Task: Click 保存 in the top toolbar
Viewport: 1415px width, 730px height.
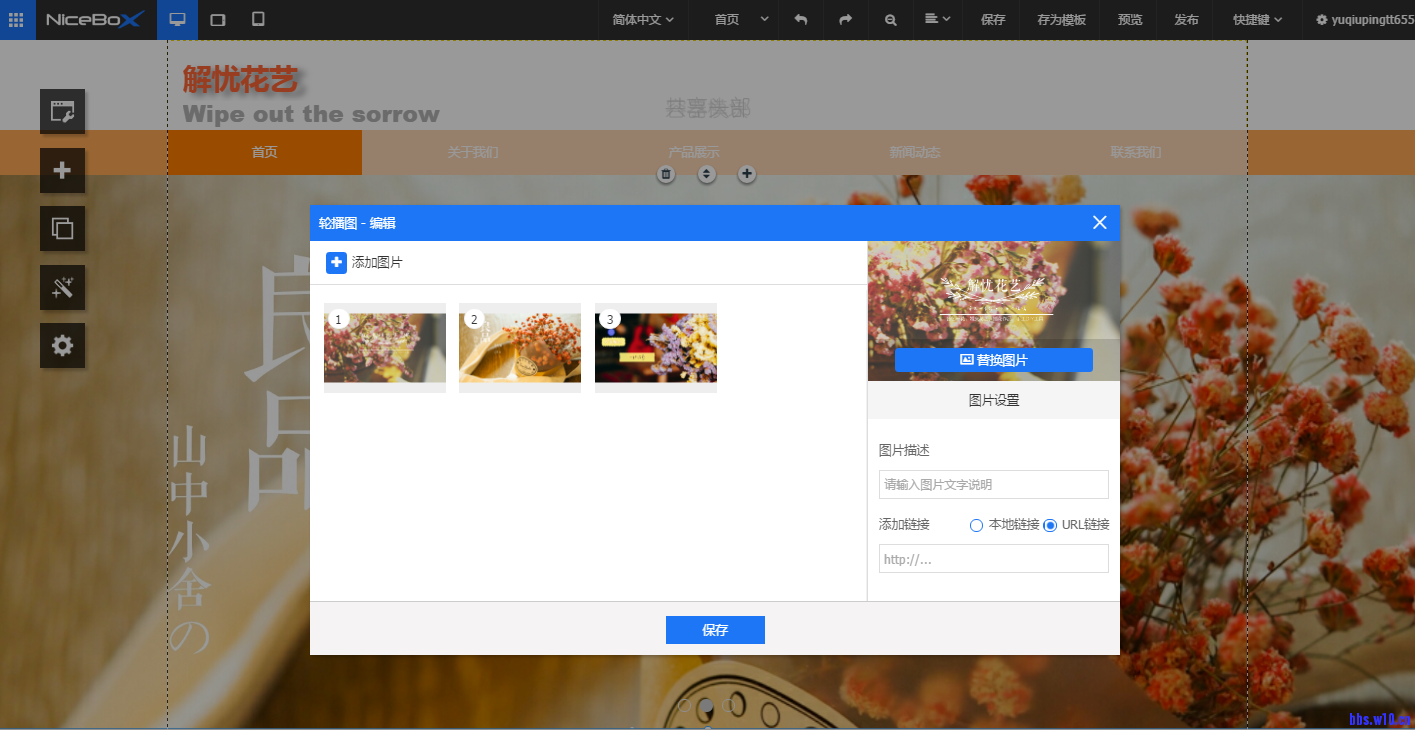Action: pyautogui.click(x=993, y=19)
